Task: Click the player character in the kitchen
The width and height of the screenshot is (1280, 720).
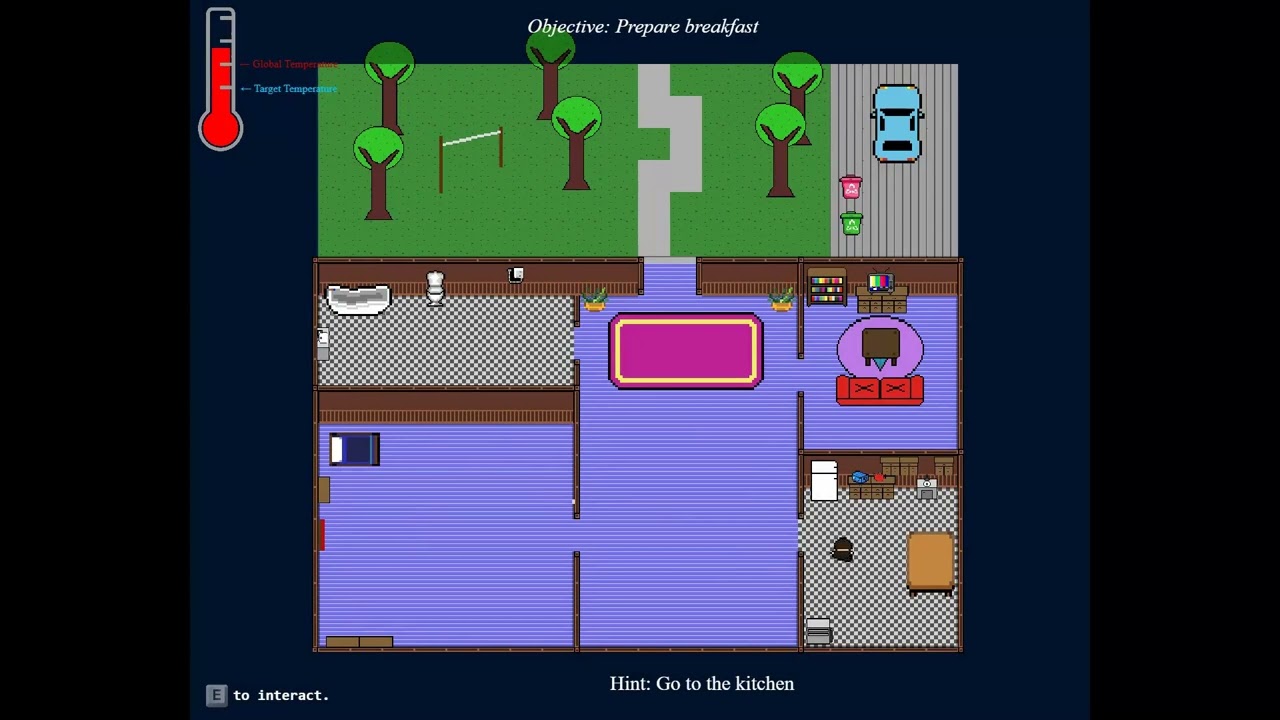Action: (x=843, y=548)
